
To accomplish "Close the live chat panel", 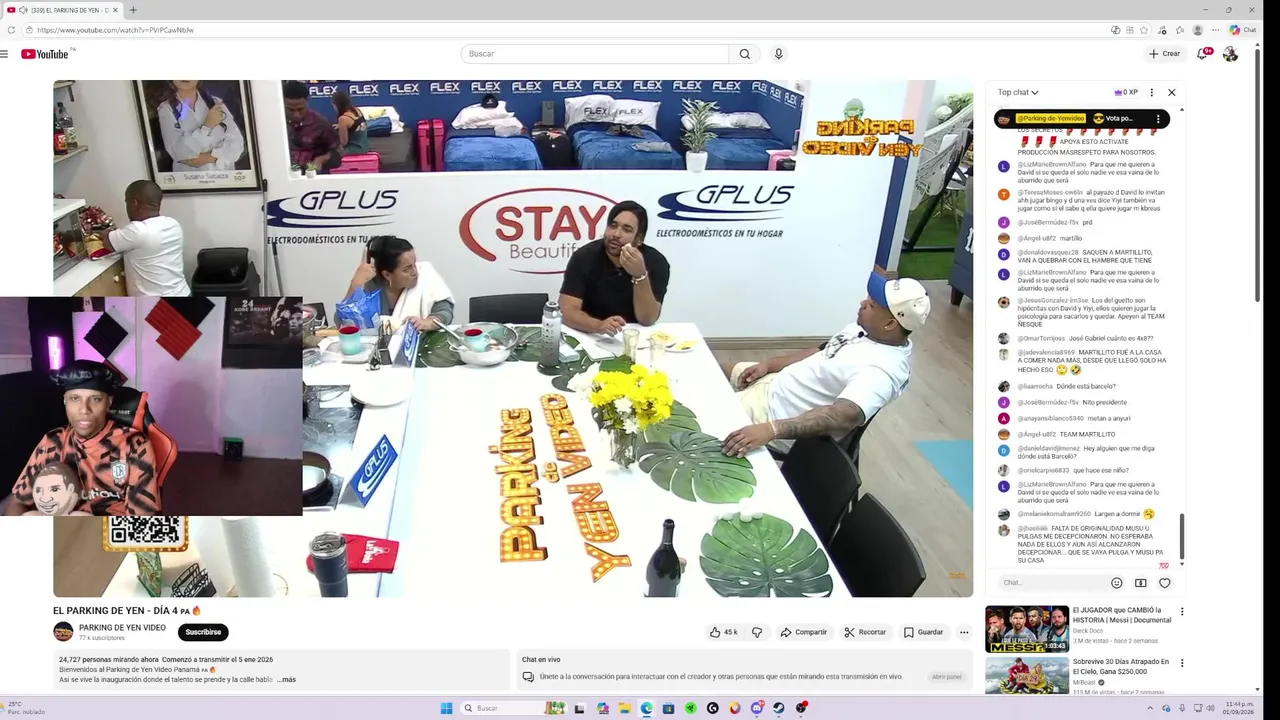I will (1172, 92).
